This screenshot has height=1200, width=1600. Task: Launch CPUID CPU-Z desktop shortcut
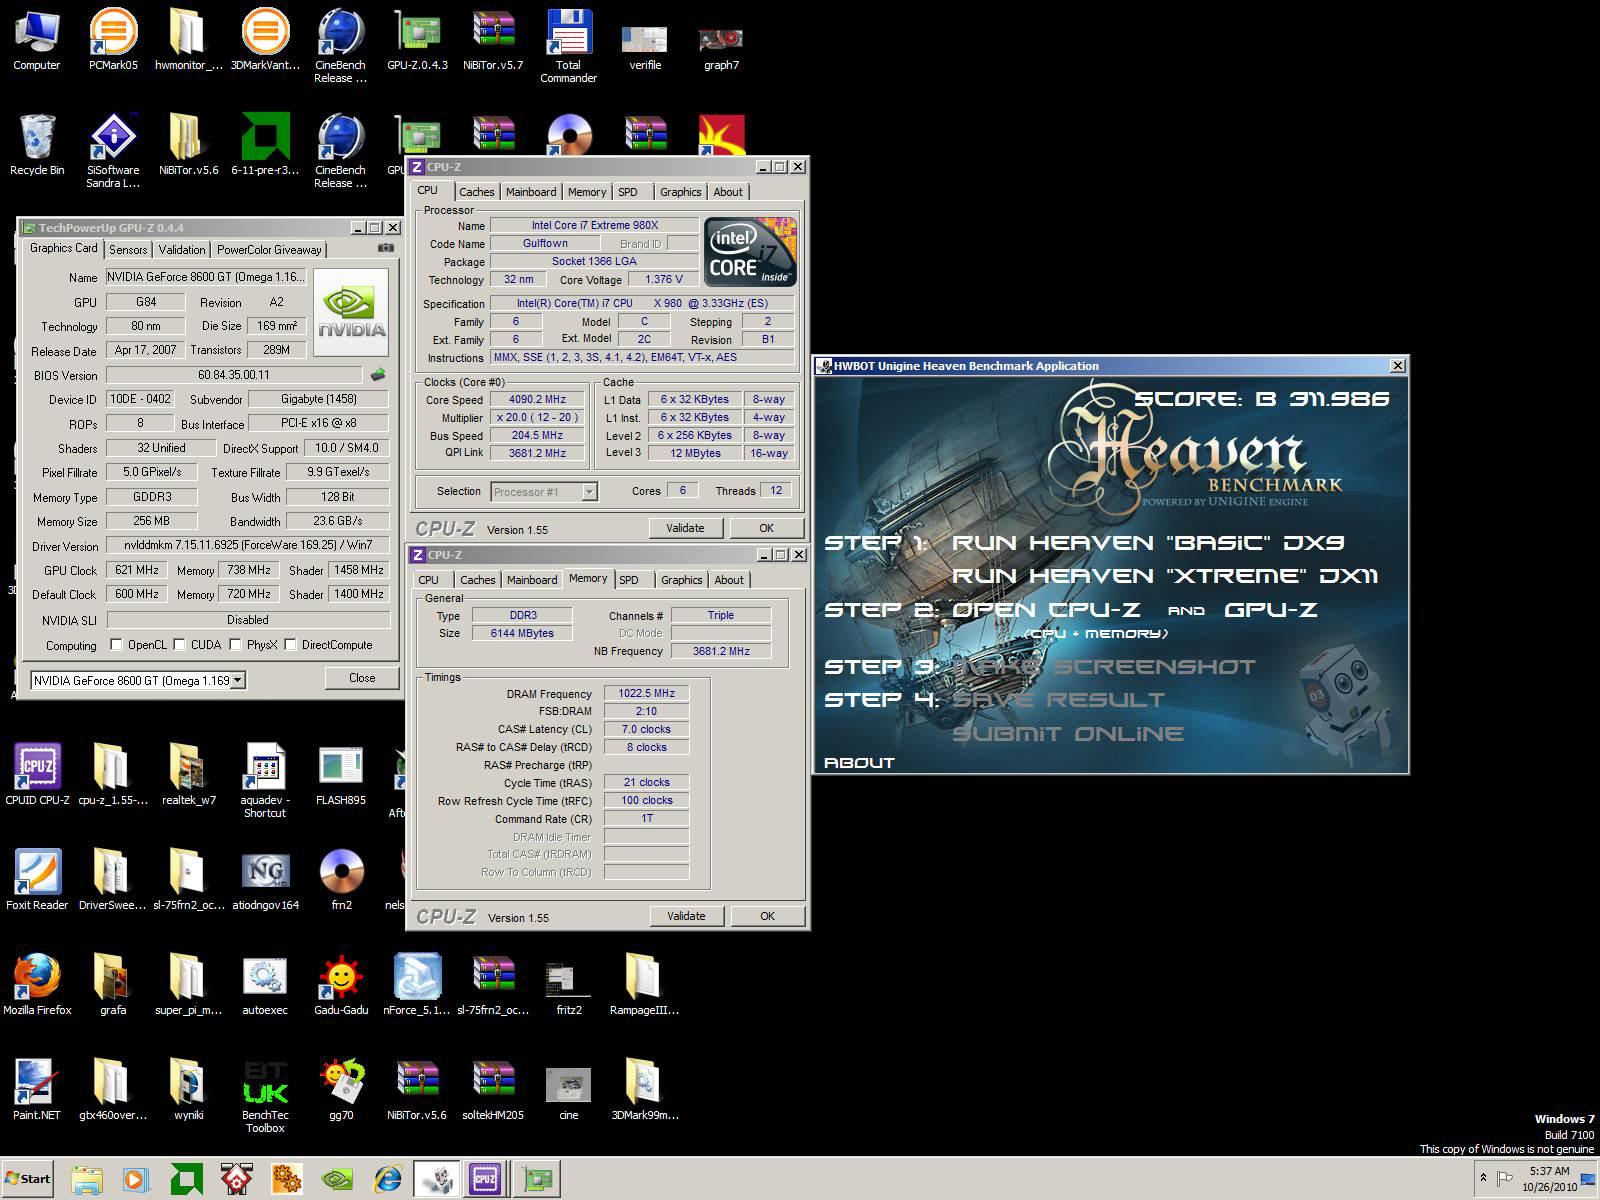(37, 775)
